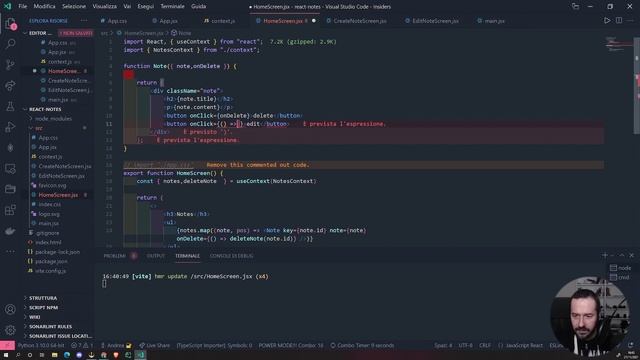Screen dimensions: 640x360
Task: Expand the STRUTTURA section
Action: click(43, 298)
